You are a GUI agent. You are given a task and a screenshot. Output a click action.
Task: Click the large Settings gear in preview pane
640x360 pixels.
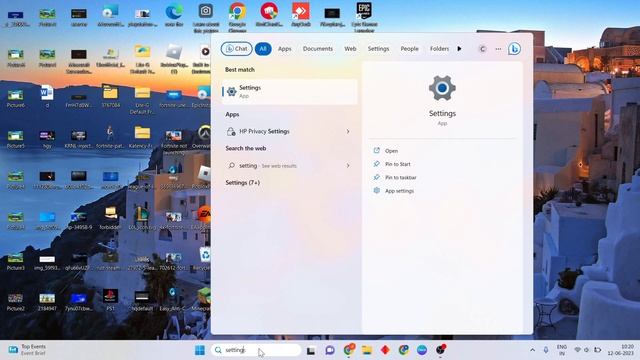442,88
